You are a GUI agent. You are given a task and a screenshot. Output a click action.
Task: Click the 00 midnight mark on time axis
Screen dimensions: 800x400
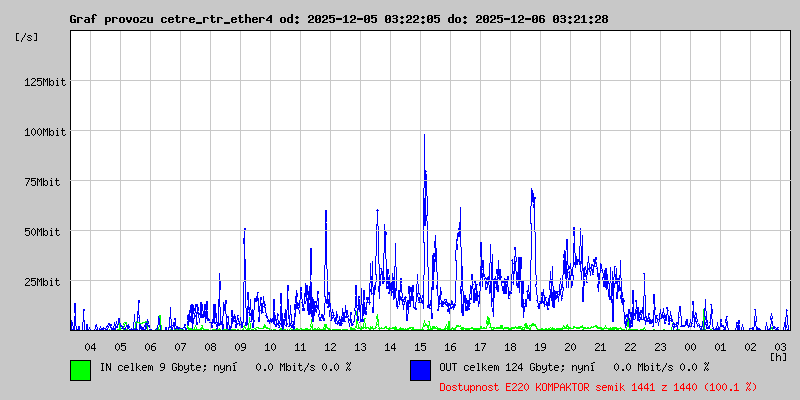coord(690,346)
